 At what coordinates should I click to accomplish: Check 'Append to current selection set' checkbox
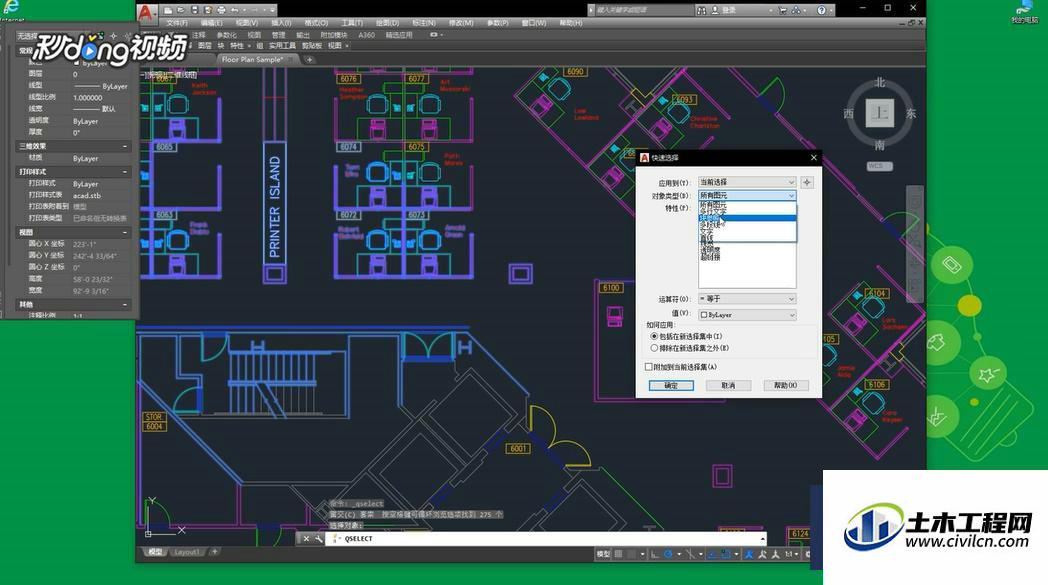[x=648, y=367]
